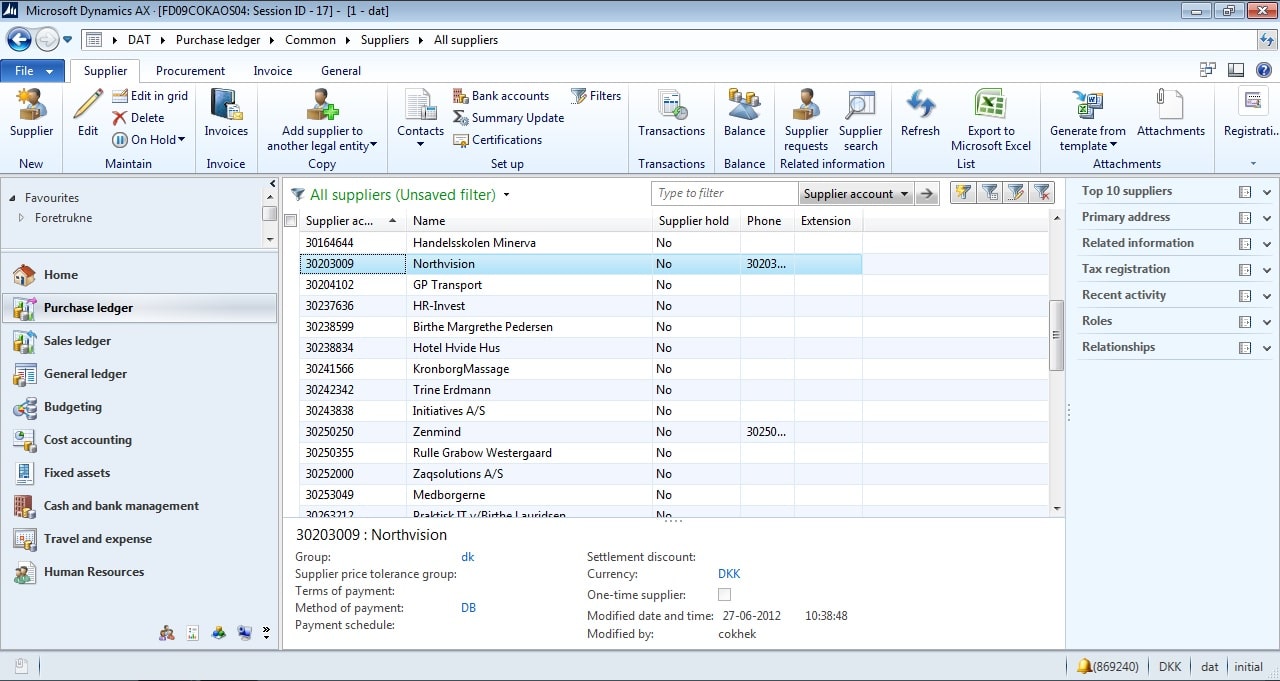
Task: Switch to the Invoice tab
Action: tap(272, 71)
